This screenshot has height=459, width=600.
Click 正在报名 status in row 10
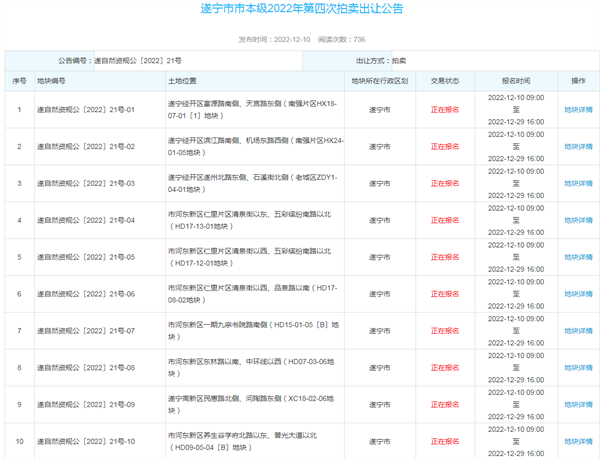point(445,441)
